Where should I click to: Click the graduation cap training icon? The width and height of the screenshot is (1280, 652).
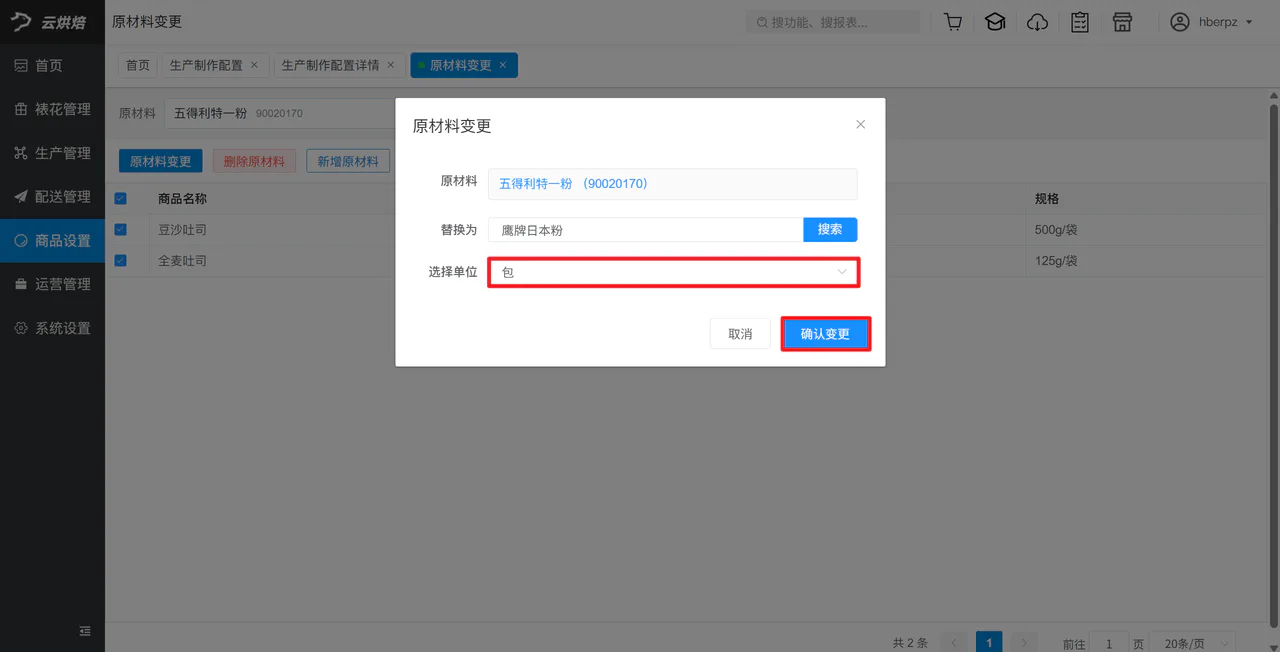point(995,22)
